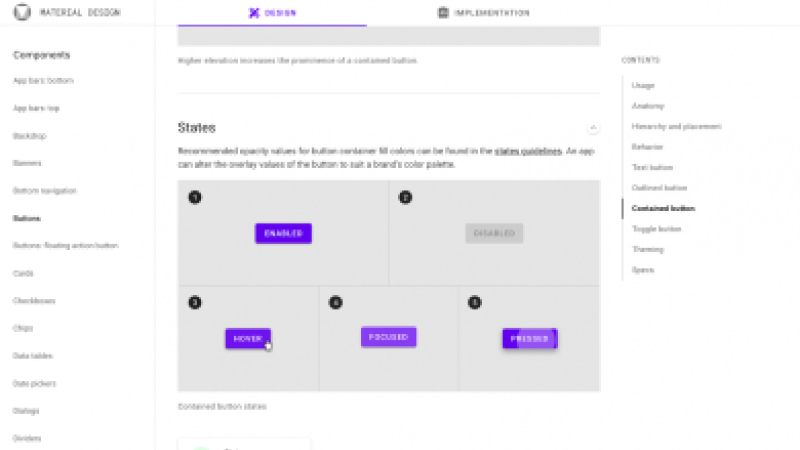Click numbered marker 4 near Focused button

tap(335, 303)
